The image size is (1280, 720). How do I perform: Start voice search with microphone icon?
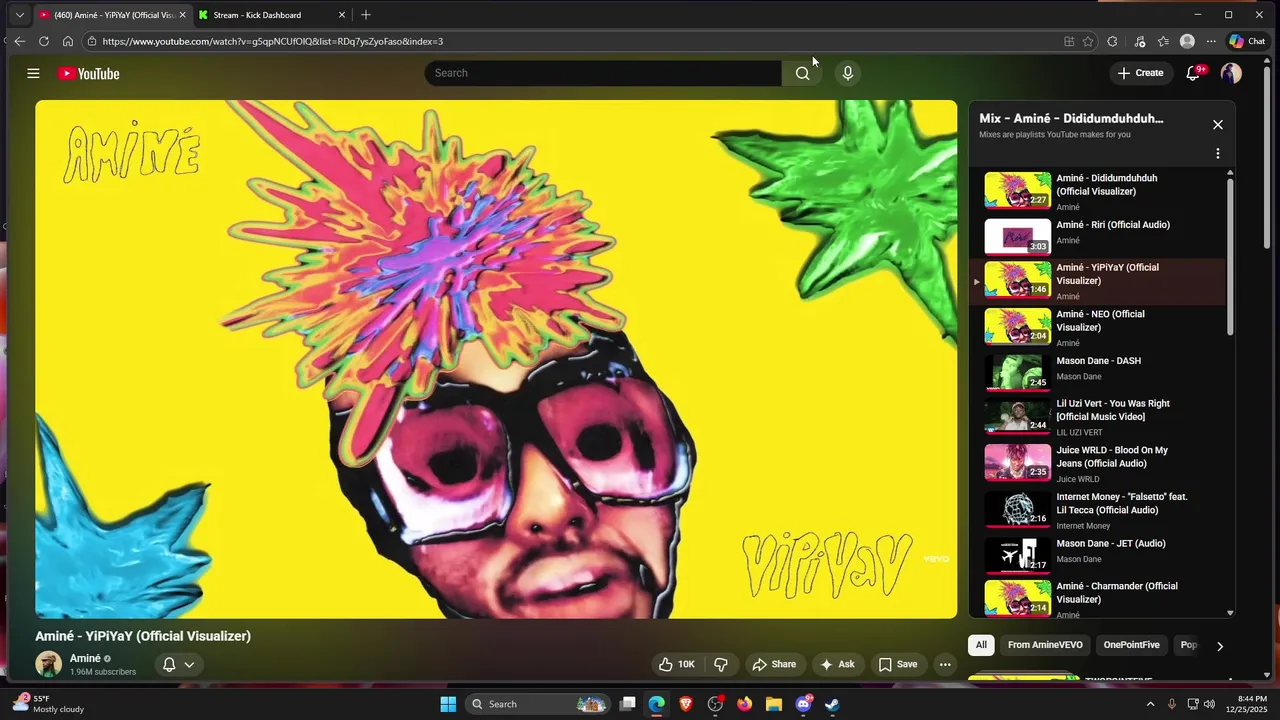click(847, 73)
